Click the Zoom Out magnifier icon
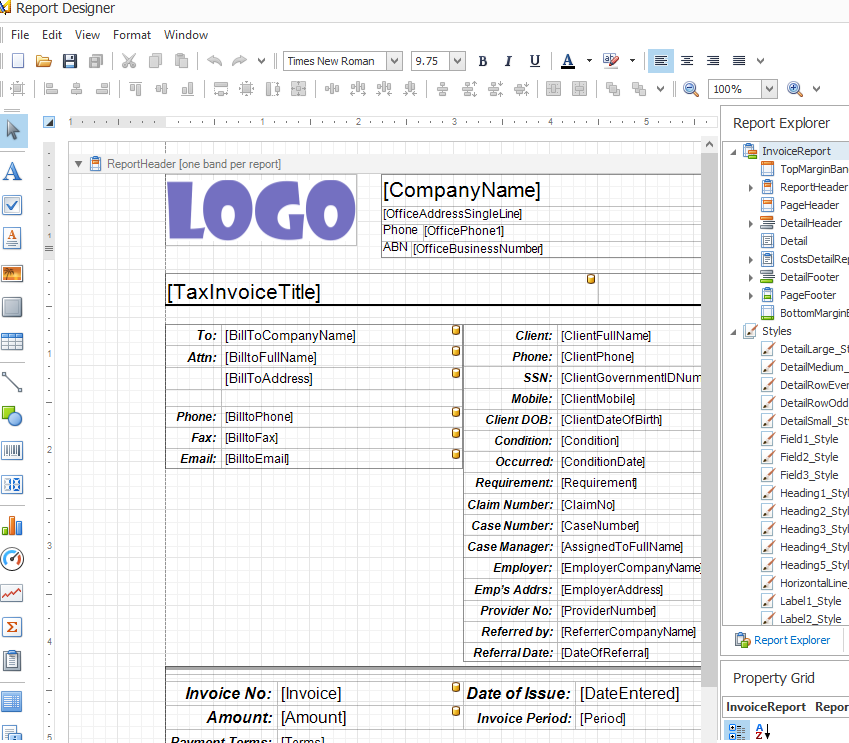The height and width of the screenshot is (743, 849). pos(690,89)
